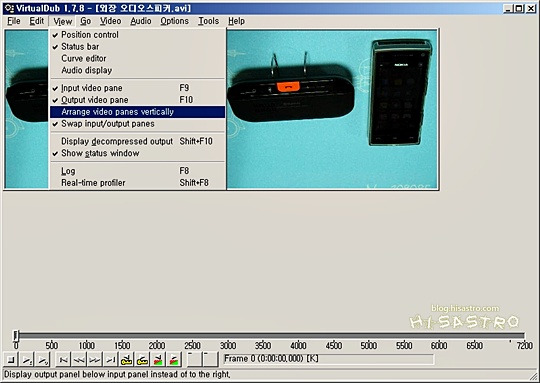This screenshot has height=383, width=540.
Task: Open the Log window entry
Action: tap(138, 171)
